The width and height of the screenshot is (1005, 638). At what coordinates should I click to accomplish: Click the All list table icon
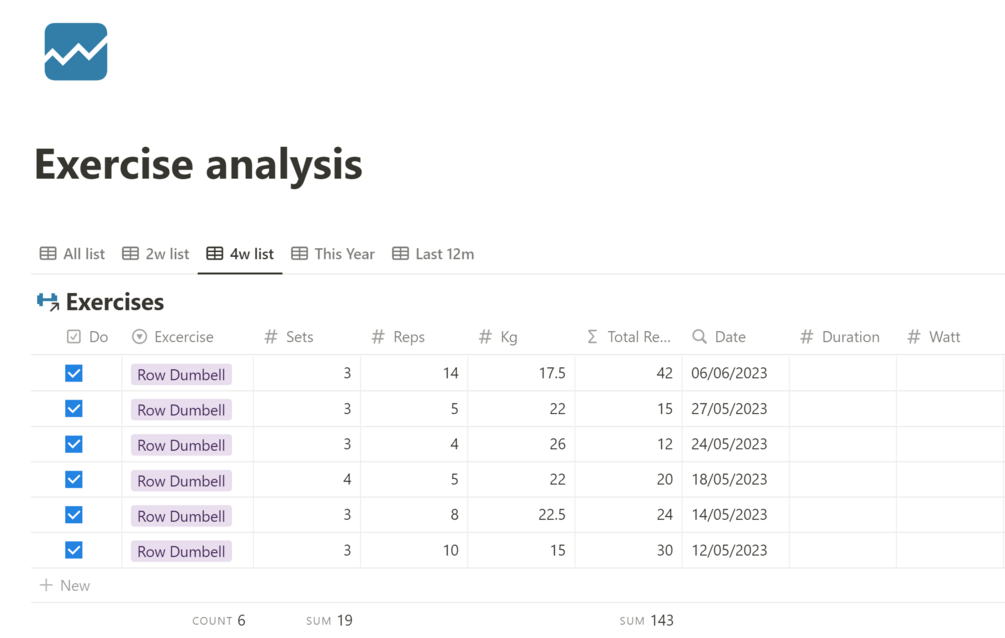coord(48,254)
